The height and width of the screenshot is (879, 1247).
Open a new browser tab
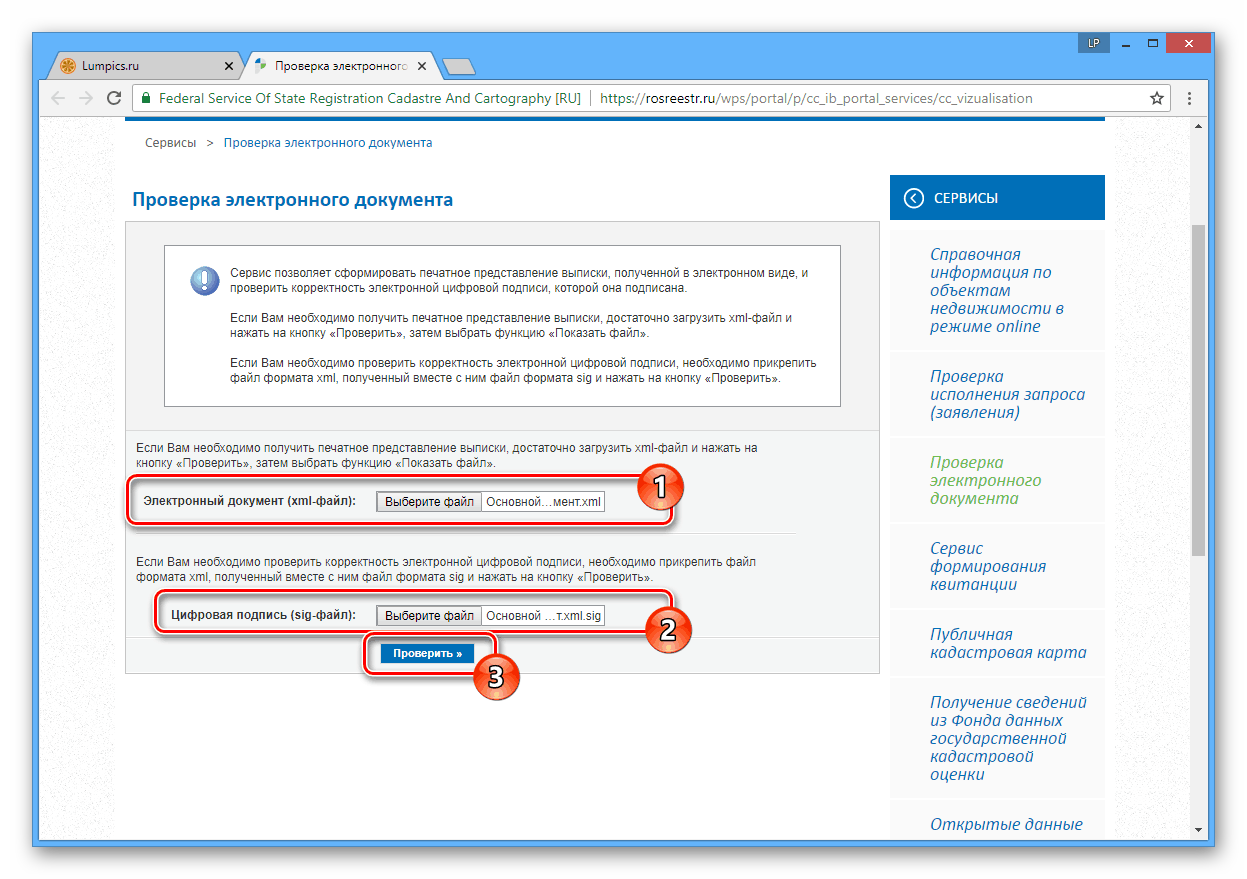pos(458,67)
